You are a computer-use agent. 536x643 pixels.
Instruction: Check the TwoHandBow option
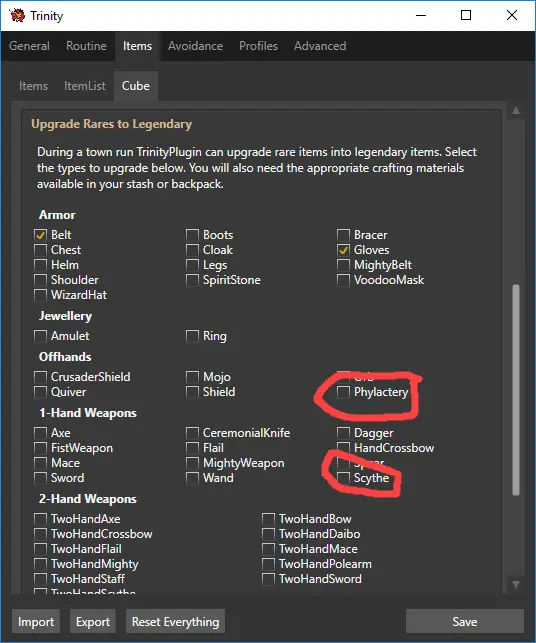tap(268, 519)
